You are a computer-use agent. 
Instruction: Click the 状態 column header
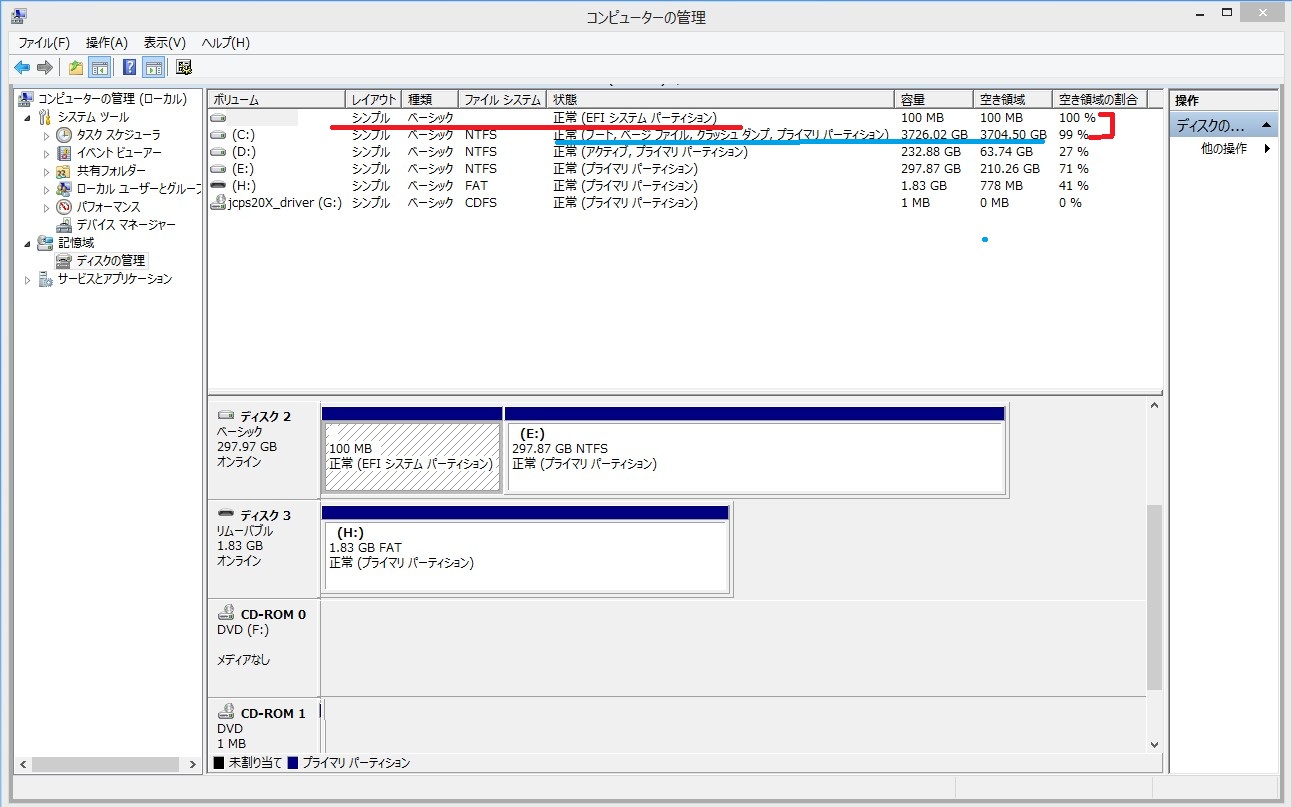click(x=720, y=100)
